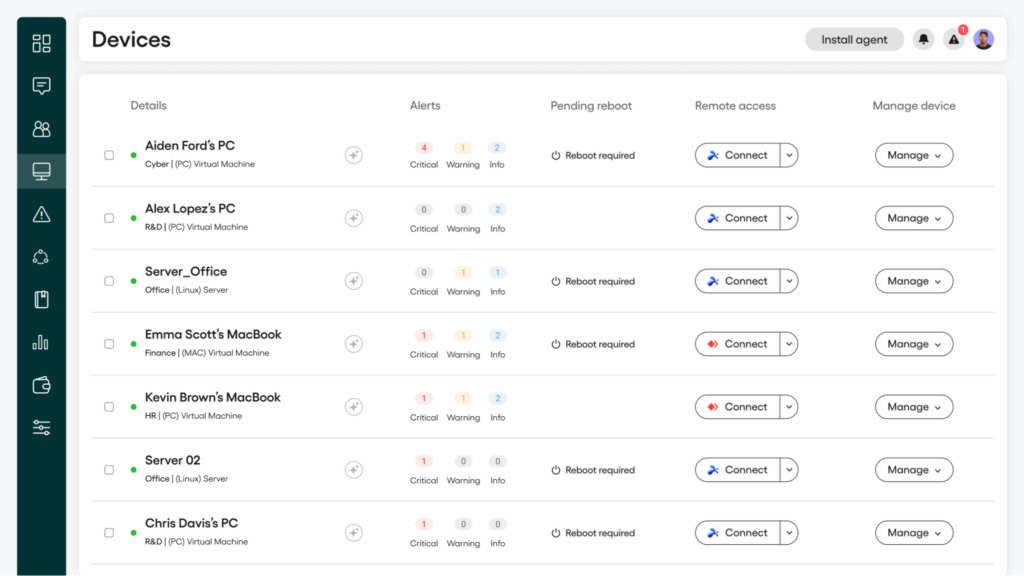Expand the Connect dropdown arrow for Emma Scott's MacBook
The height and width of the screenshot is (576, 1024).
pyautogui.click(x=789, y=344)
